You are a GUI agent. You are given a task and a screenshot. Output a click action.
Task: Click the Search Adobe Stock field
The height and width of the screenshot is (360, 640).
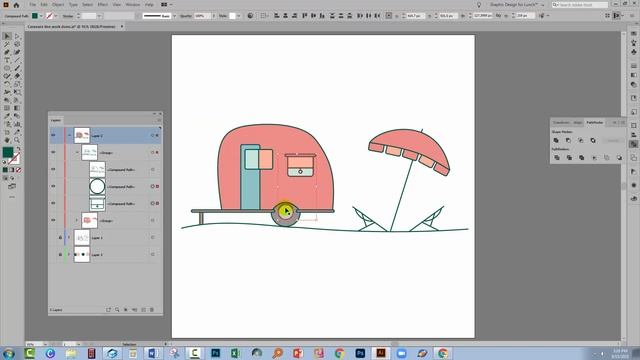click(580, 4)
